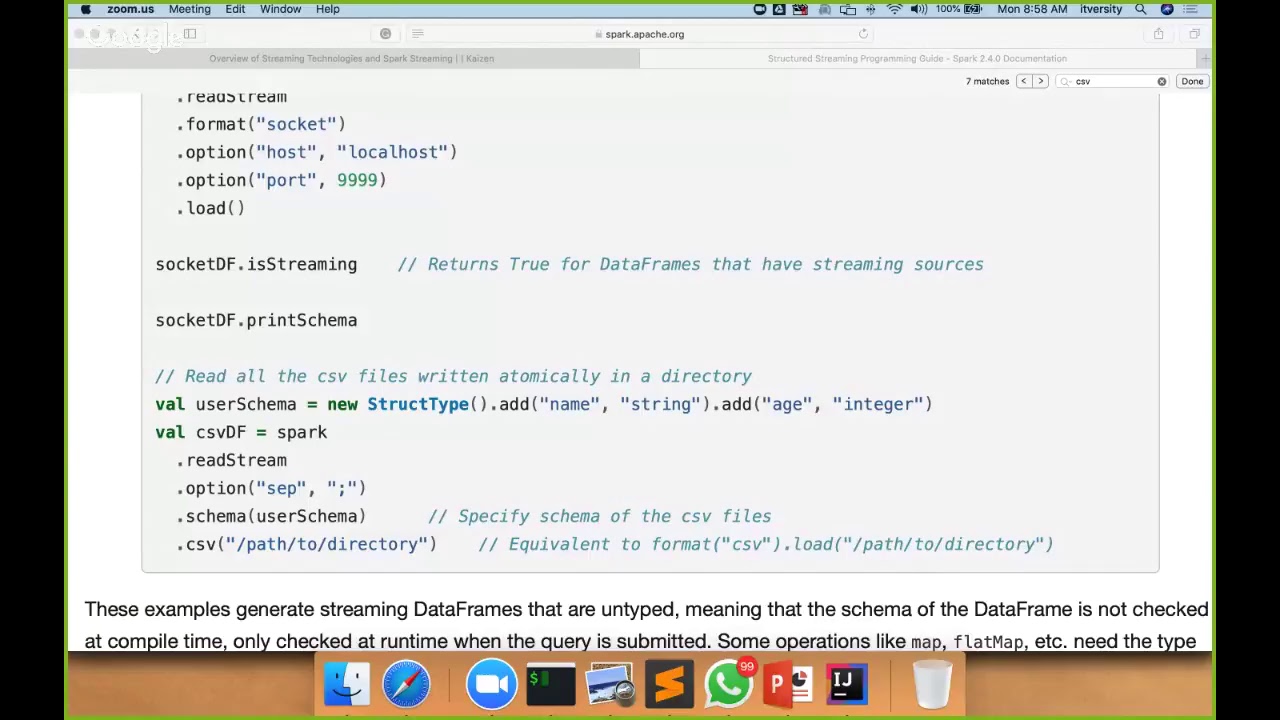Screen dimensions: 1280x720
Task: Open the Window menu
Action: click(x=280, y=9)
